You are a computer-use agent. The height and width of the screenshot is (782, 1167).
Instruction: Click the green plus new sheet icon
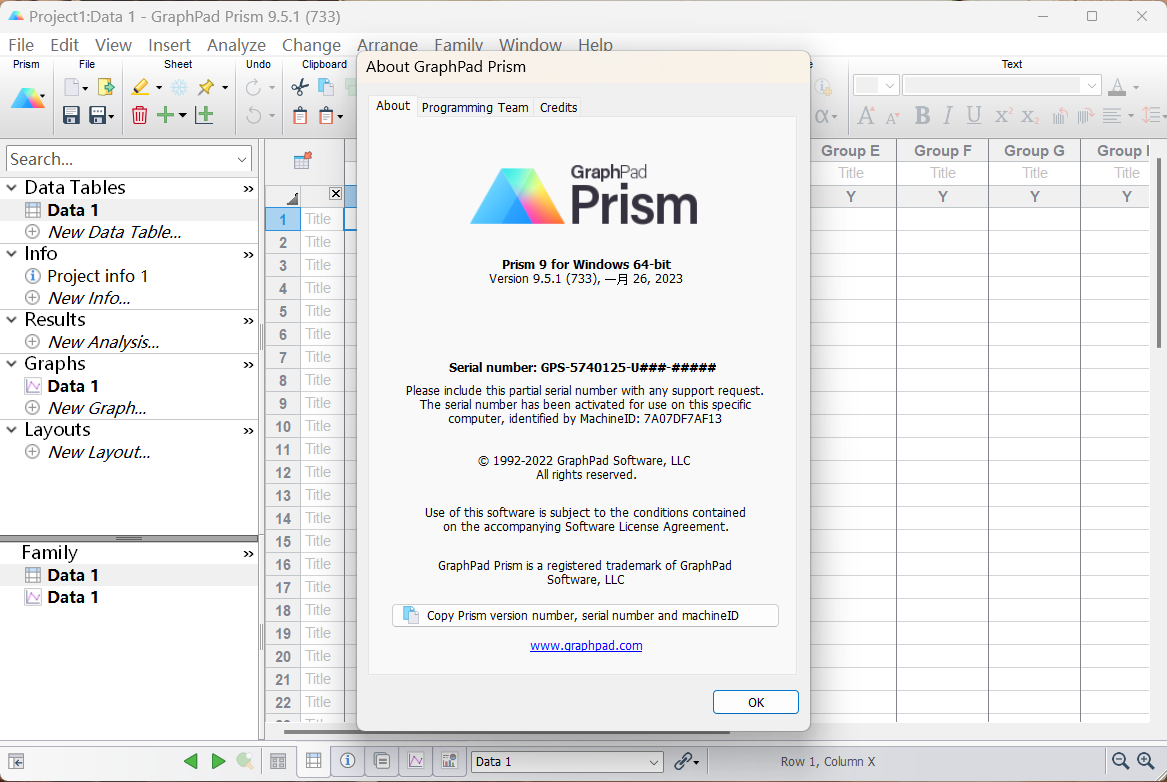(165, 115)
